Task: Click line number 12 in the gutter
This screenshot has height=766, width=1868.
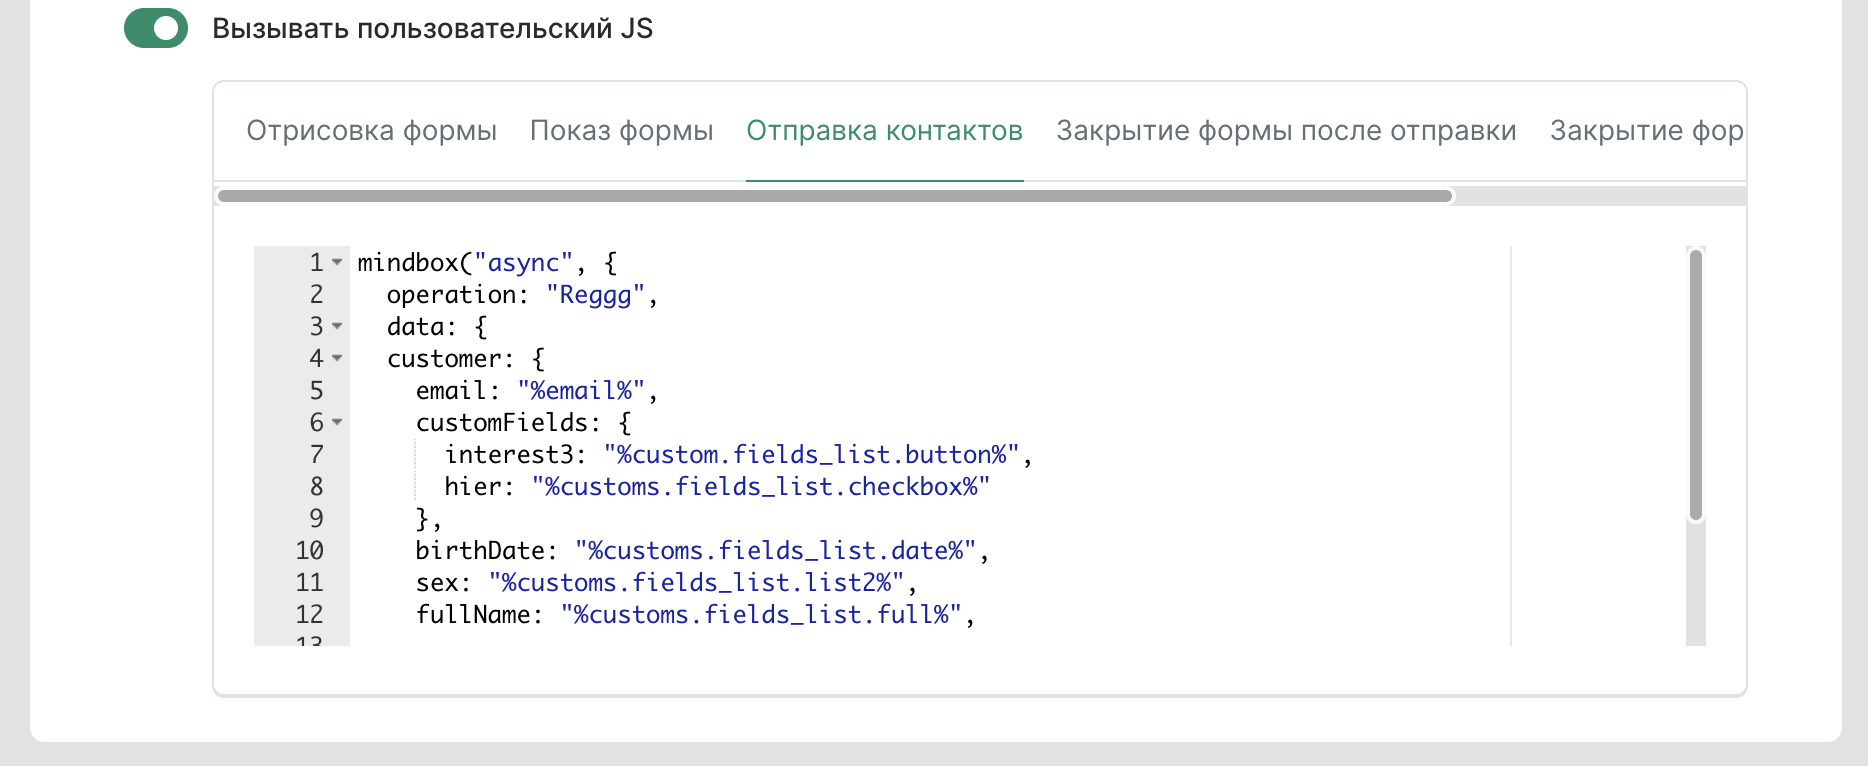Action: click(310, 615)
